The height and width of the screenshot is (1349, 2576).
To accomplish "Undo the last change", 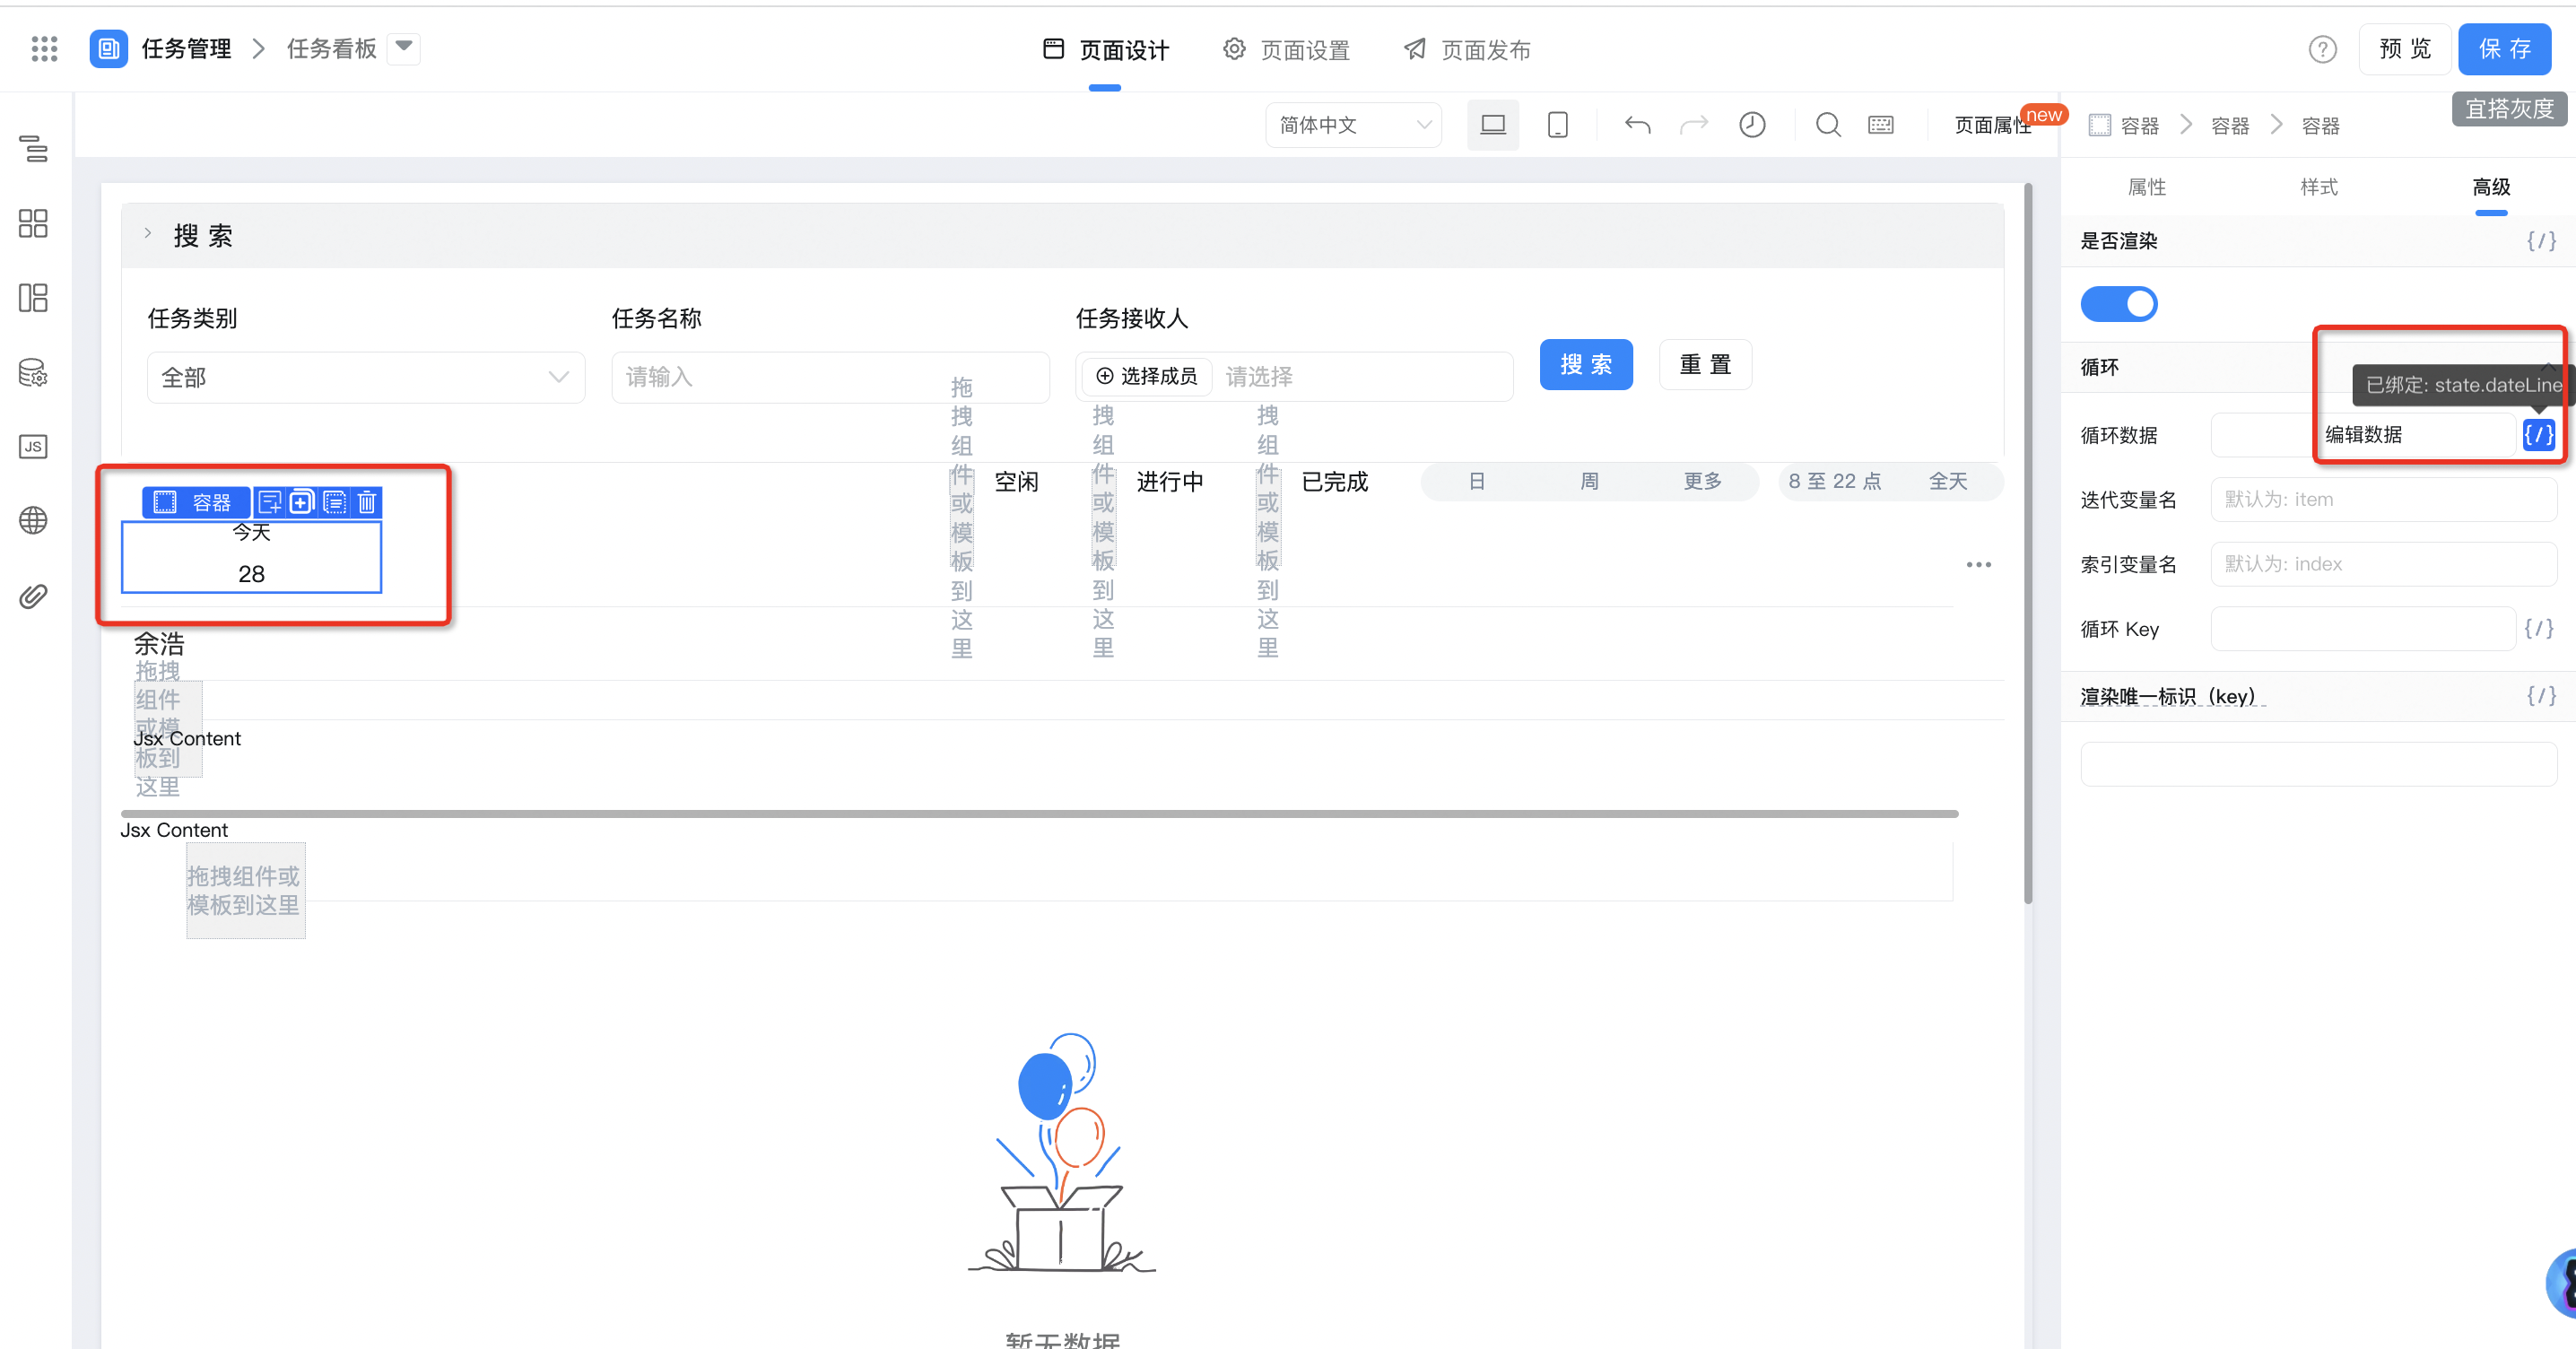I will click(1637, 125).
